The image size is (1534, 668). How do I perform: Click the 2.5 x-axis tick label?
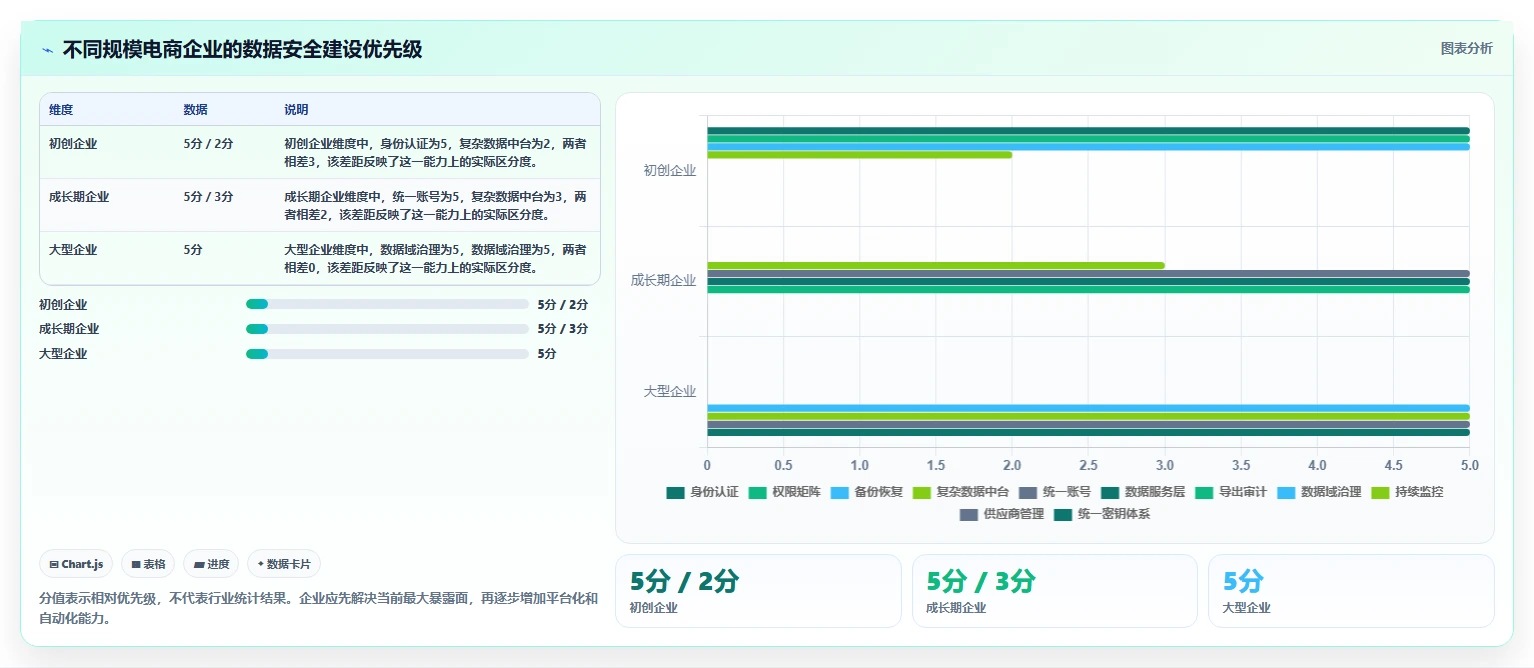(1088, 466)
